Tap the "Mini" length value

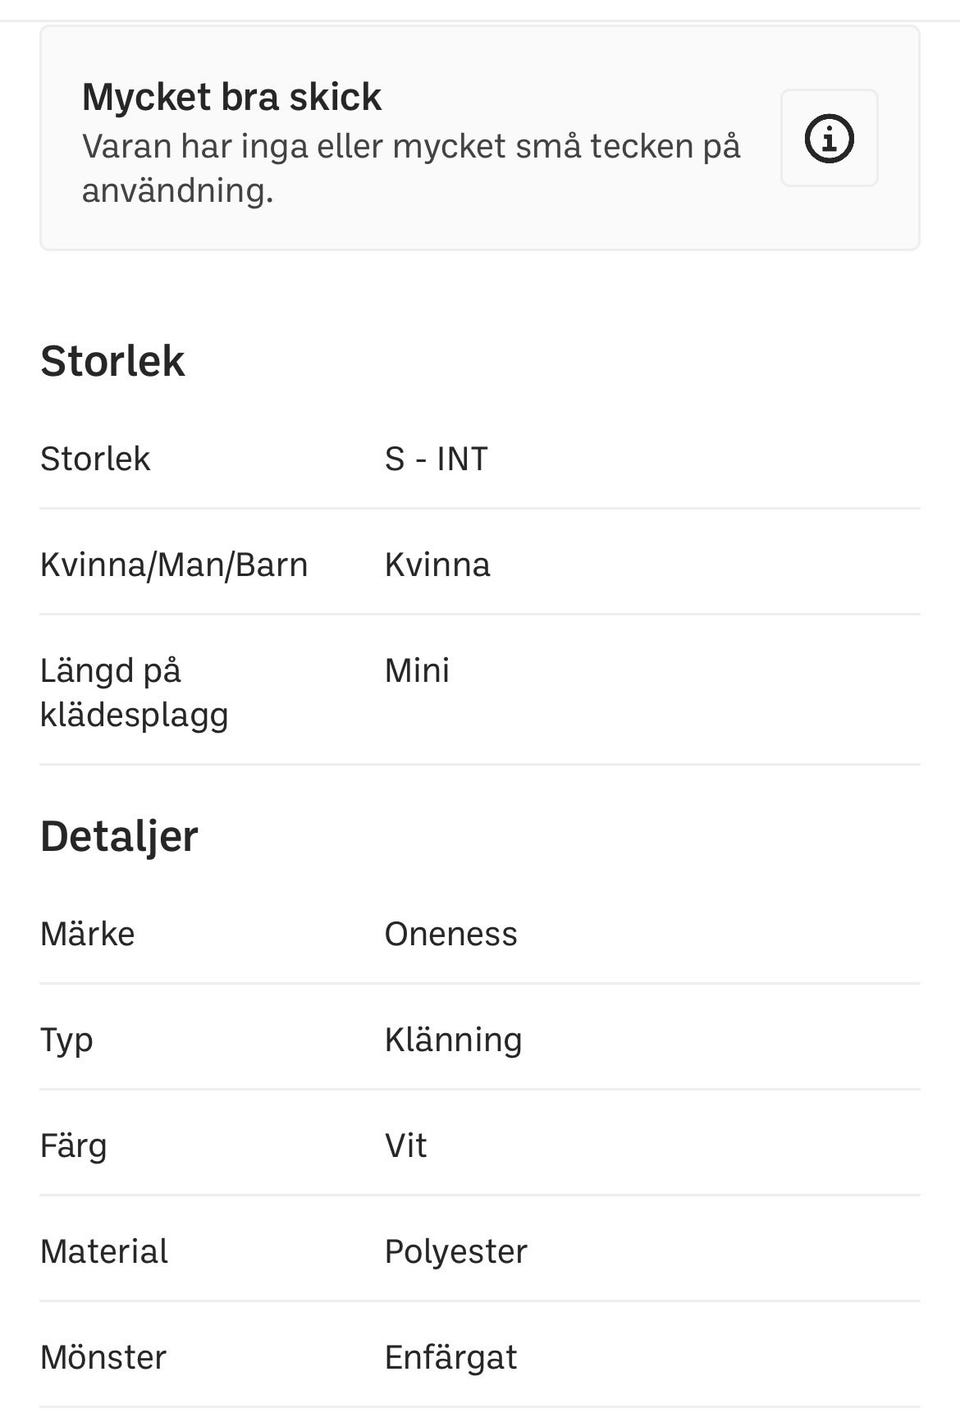417,670
